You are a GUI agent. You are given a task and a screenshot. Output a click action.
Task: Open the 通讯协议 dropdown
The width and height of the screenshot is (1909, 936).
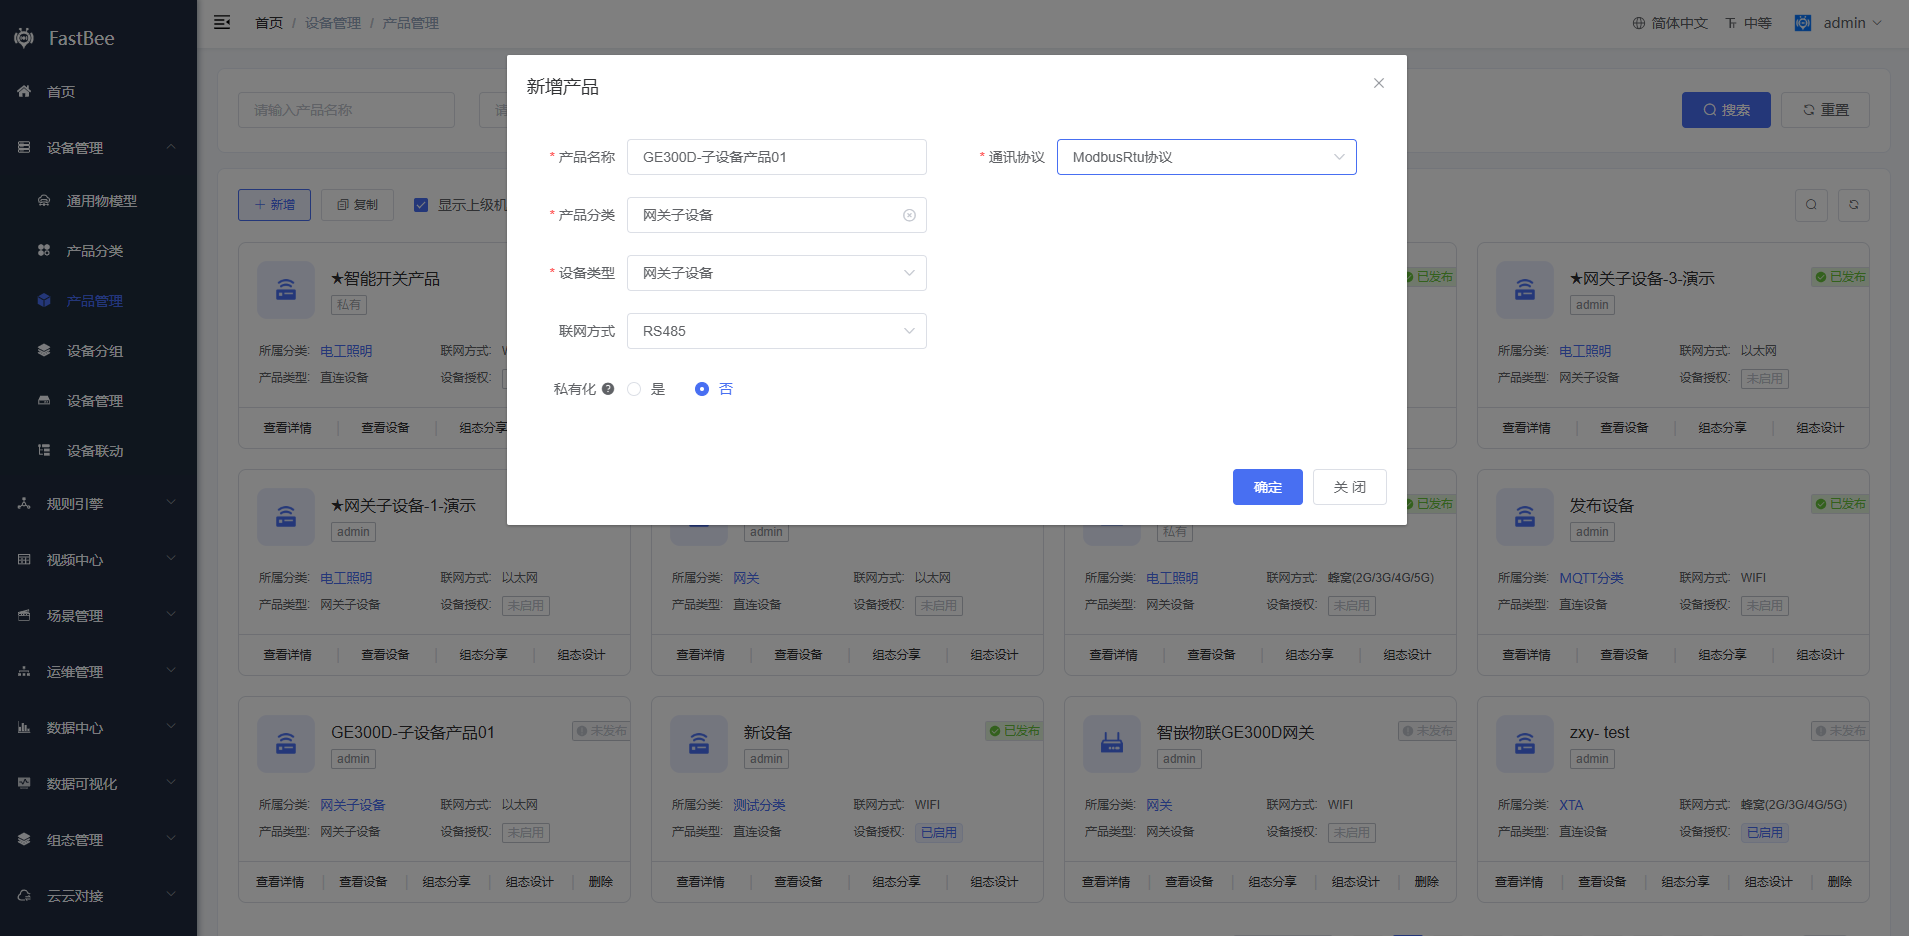tap(1206, 157)
